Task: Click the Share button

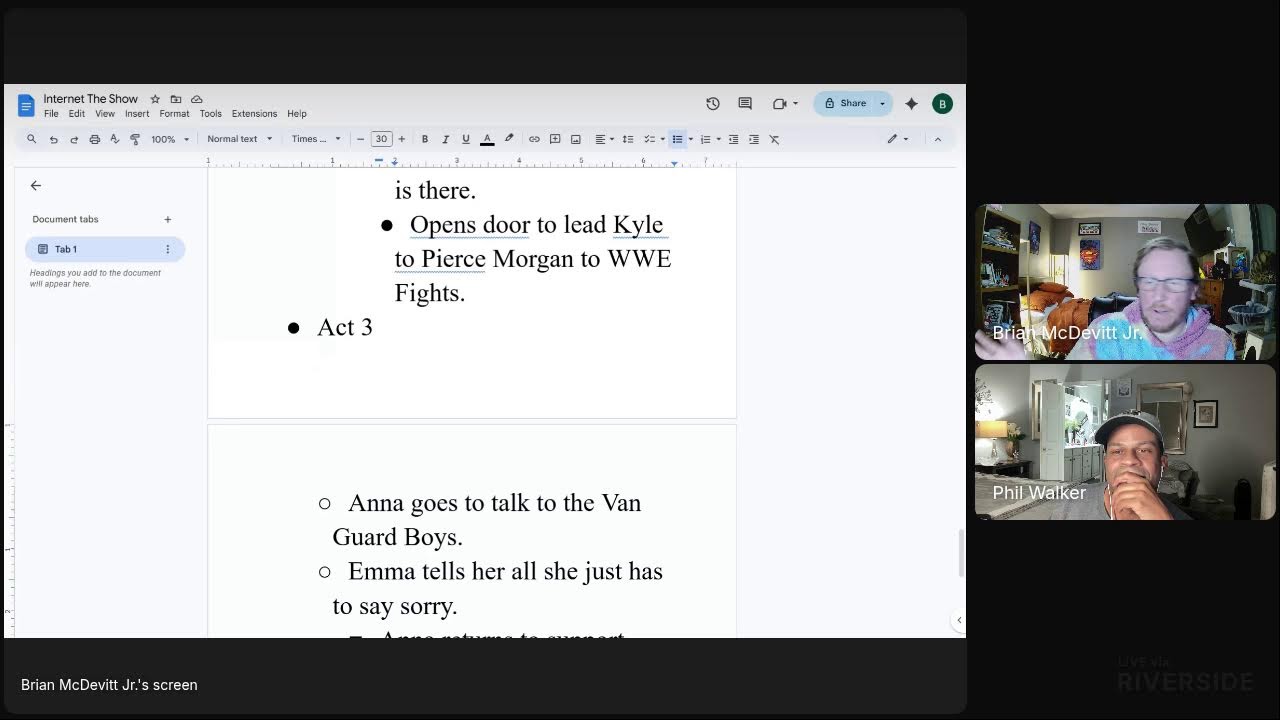Action: tap(844, 103)
